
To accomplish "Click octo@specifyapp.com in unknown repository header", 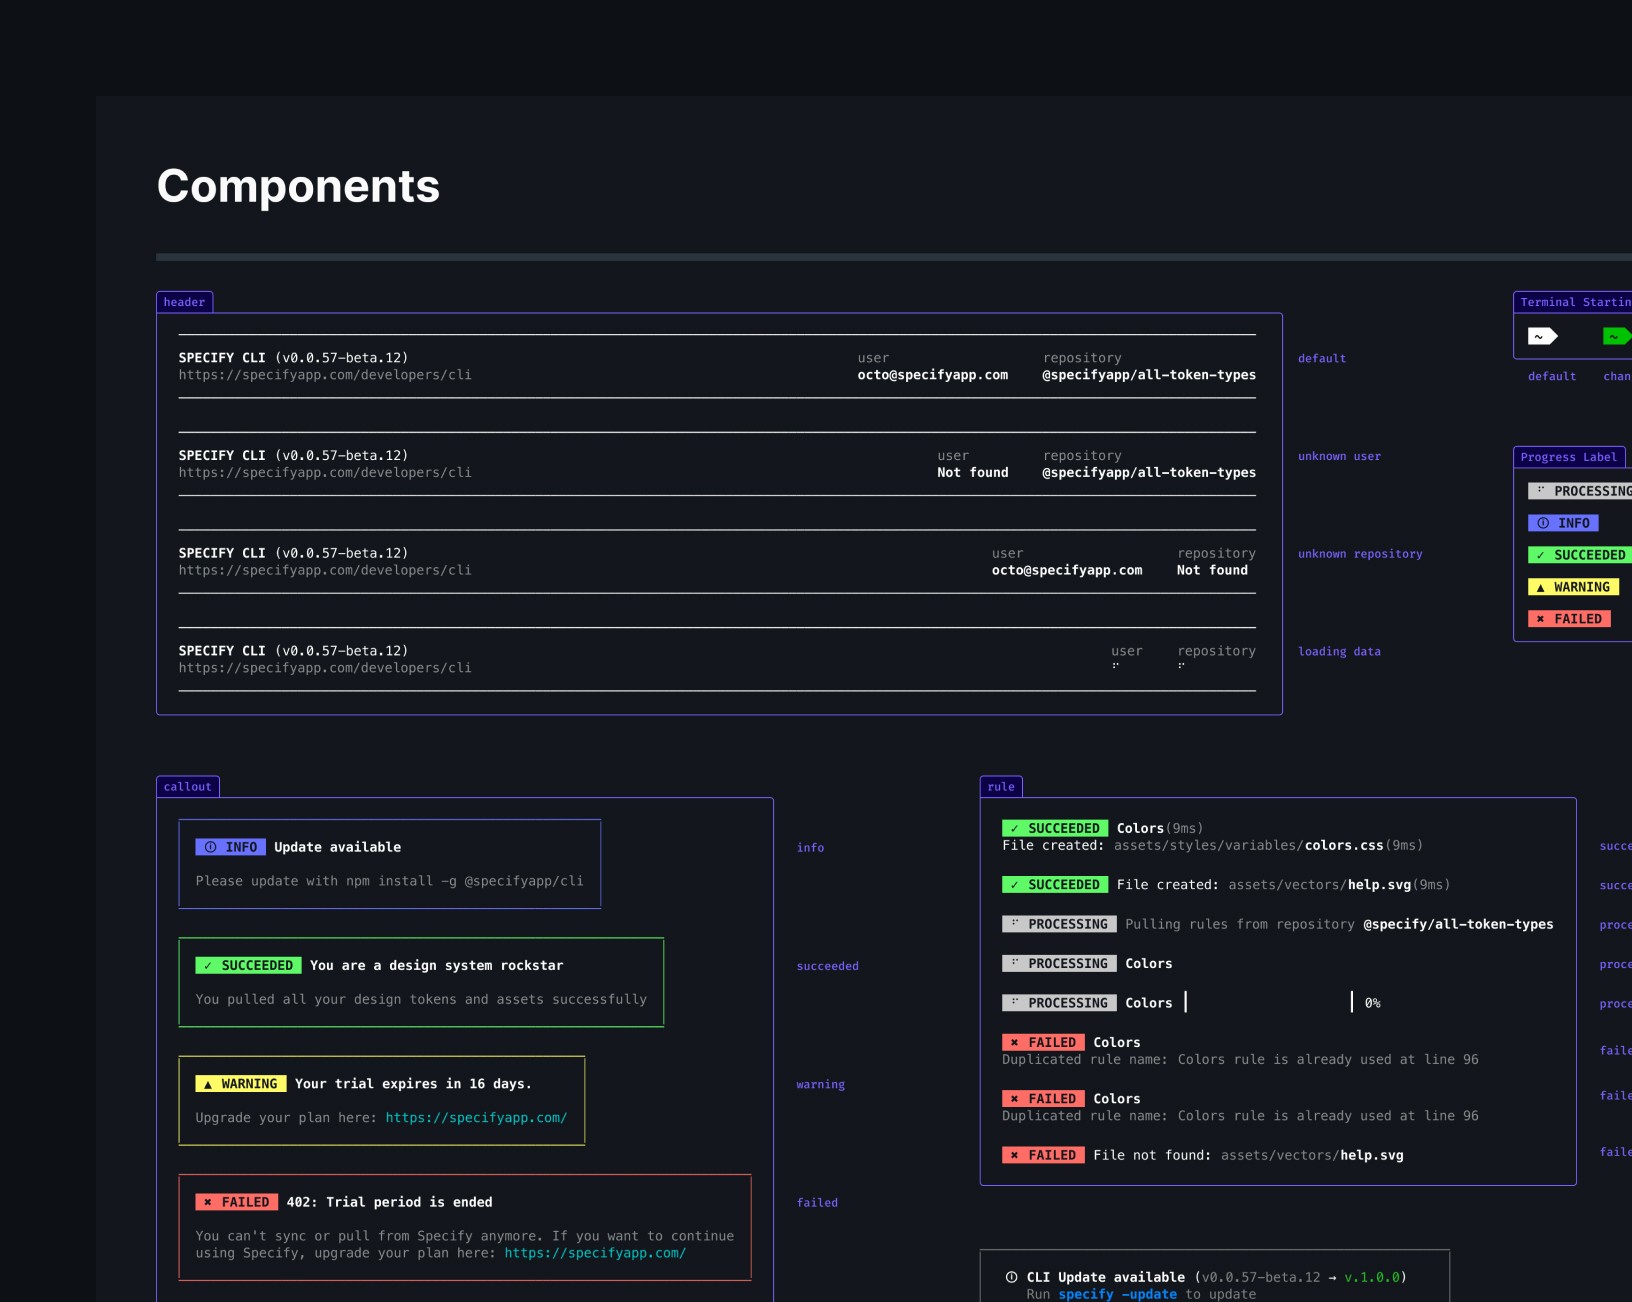I will coord(1067,570).
